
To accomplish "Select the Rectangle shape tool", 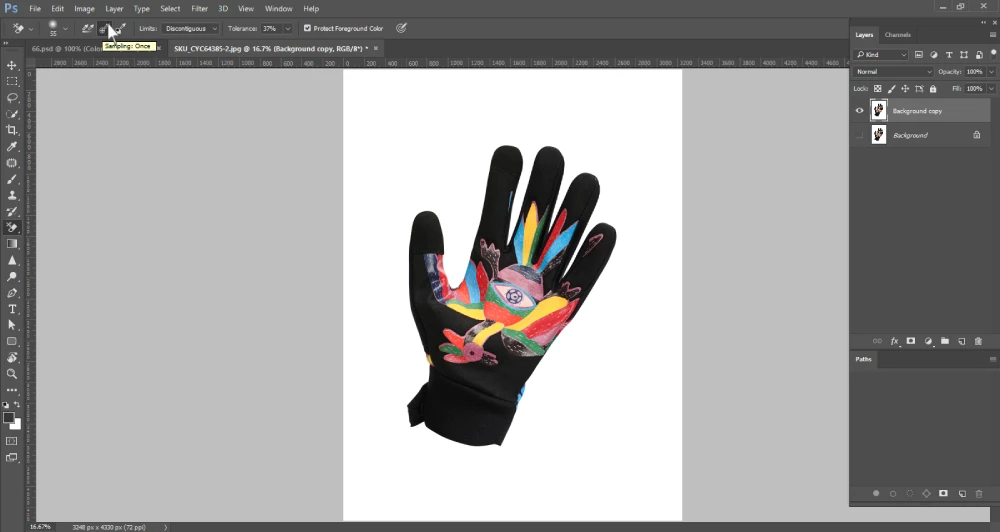I will 11,341.
